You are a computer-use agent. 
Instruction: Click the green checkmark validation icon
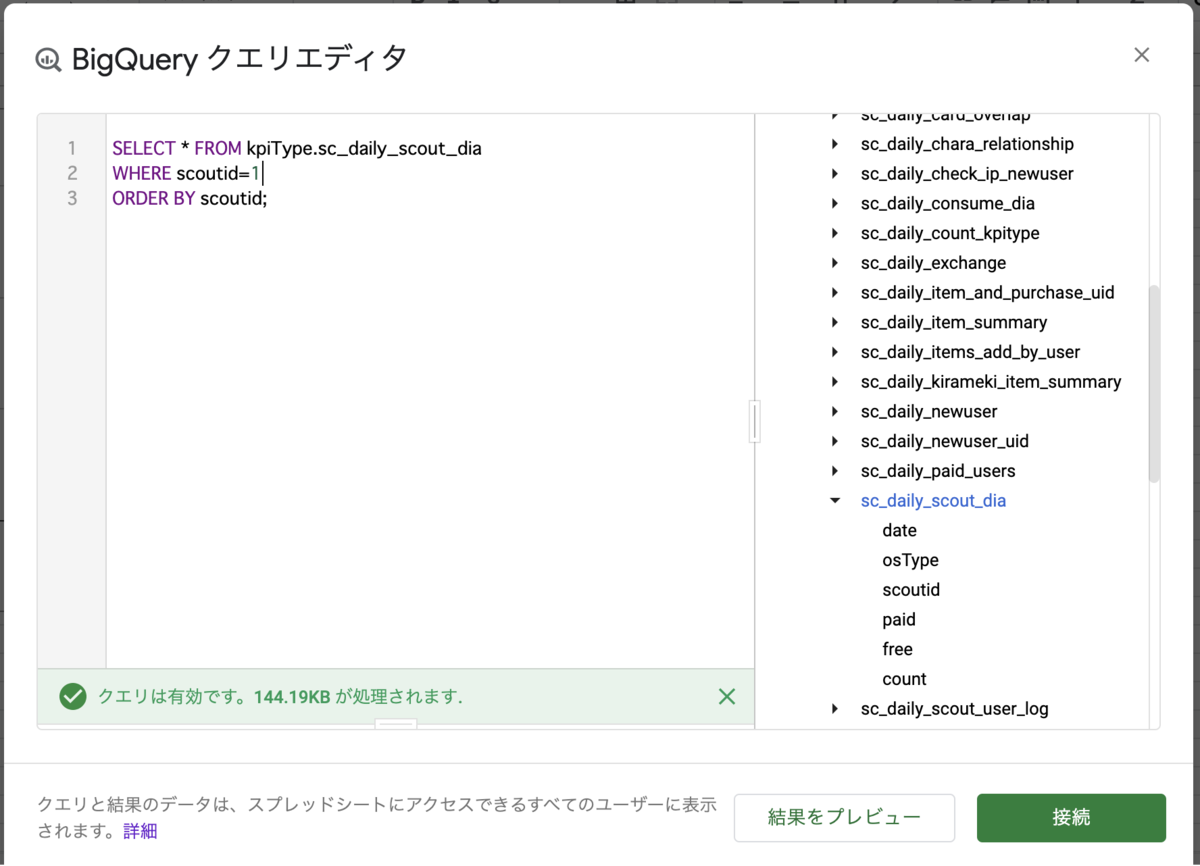(72, 696)
